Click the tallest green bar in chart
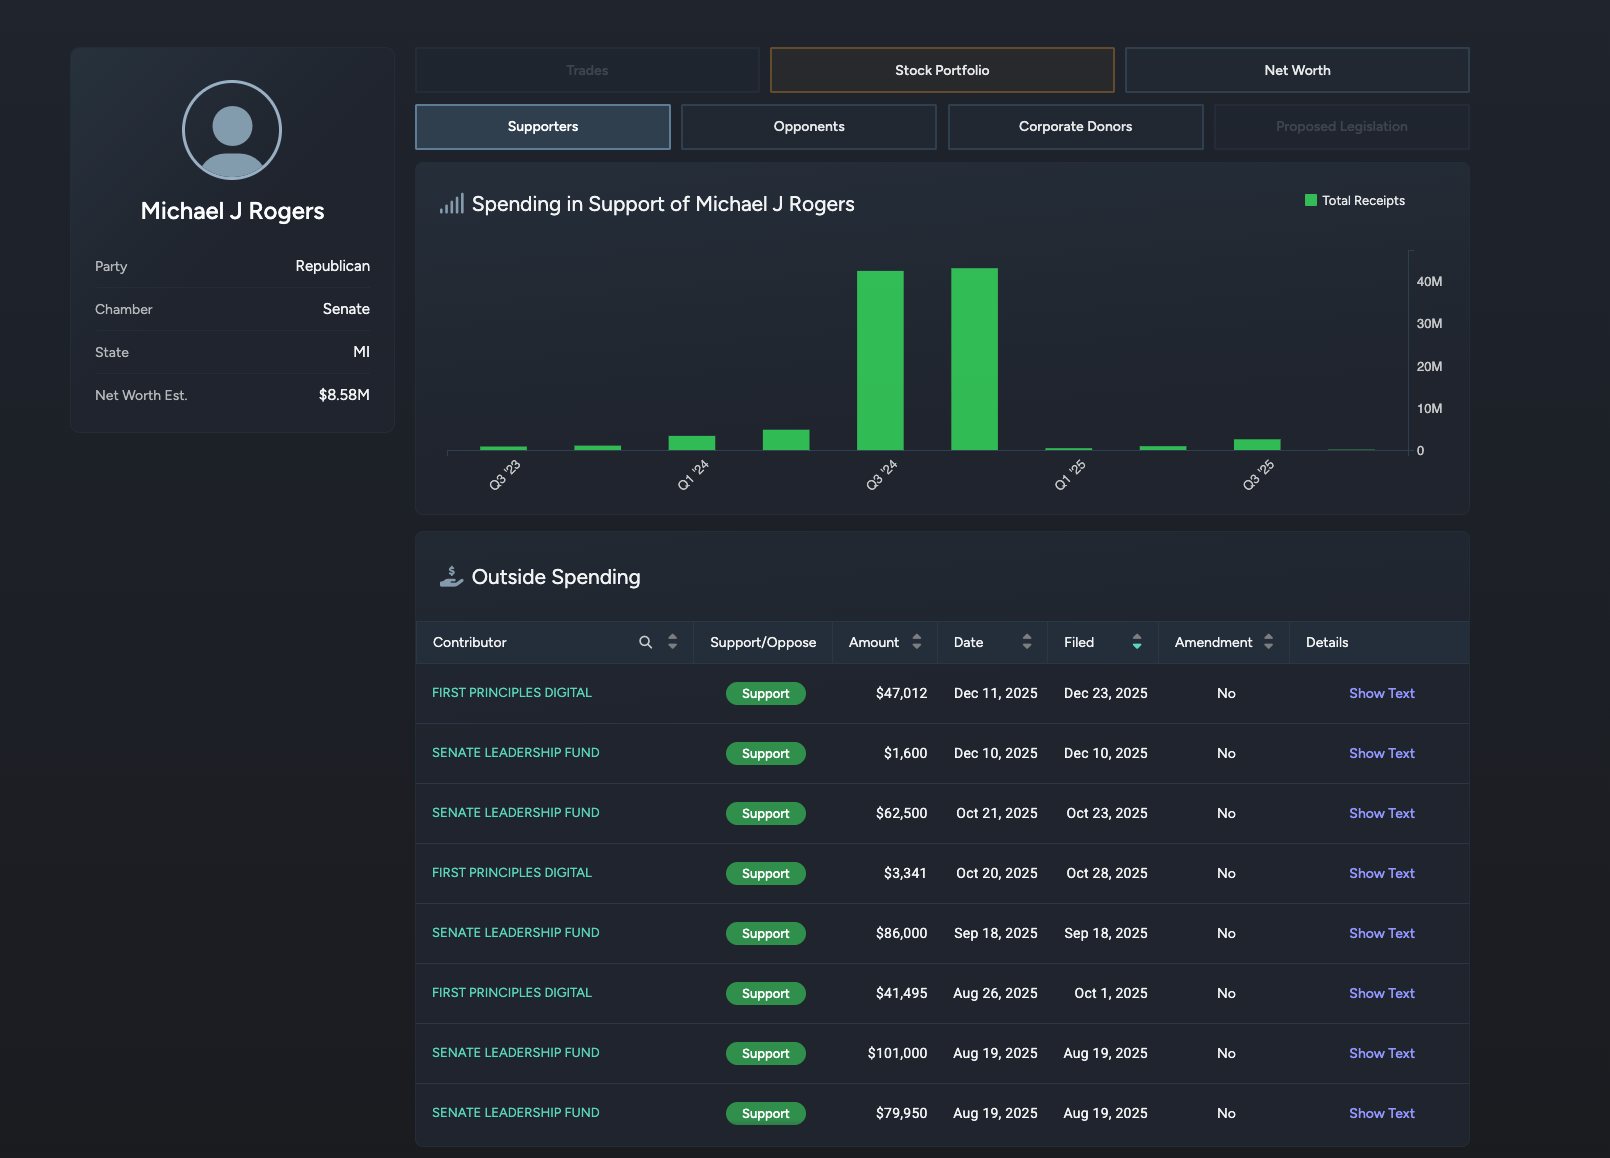 (974, 359)
